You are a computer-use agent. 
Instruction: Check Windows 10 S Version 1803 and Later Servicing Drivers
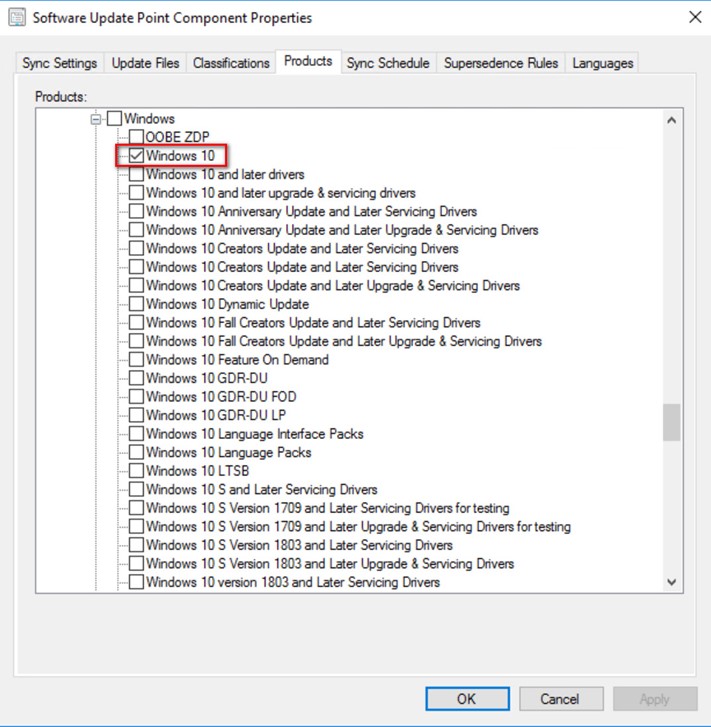136,545
